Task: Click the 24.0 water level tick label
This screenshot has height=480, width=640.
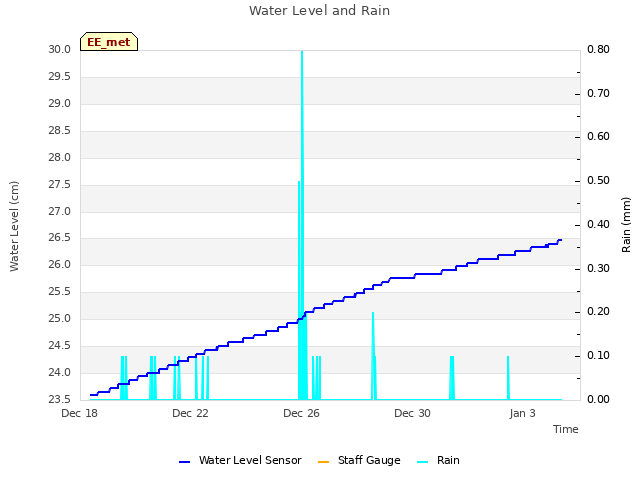Action: point(60,372)
